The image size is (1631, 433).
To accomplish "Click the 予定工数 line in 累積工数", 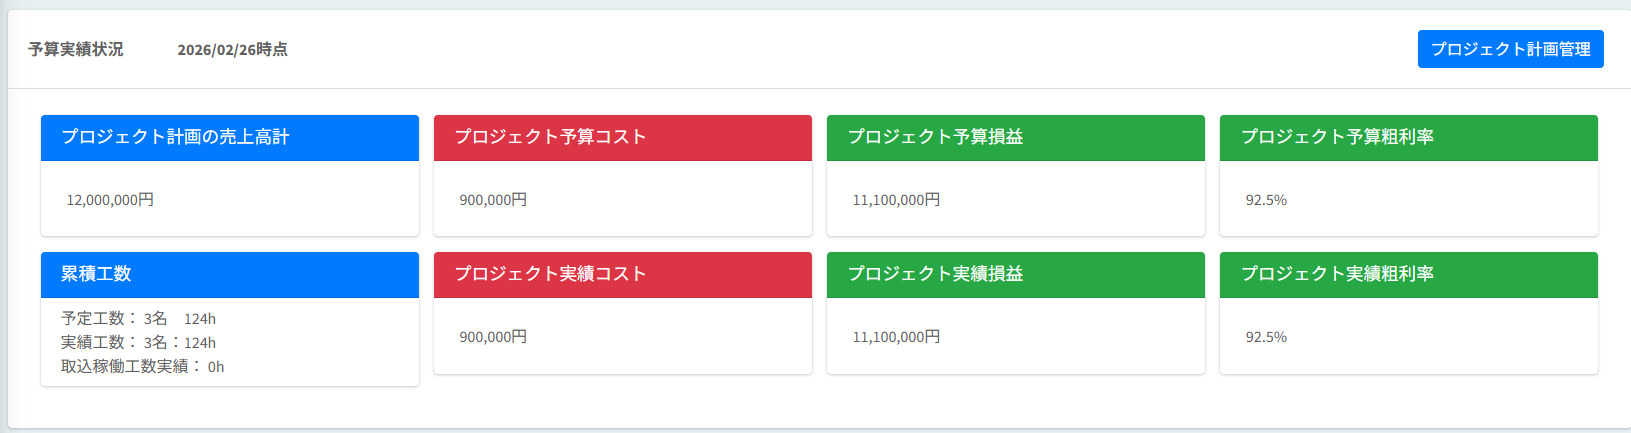I will pyautogui.click(x=138, y=319).
